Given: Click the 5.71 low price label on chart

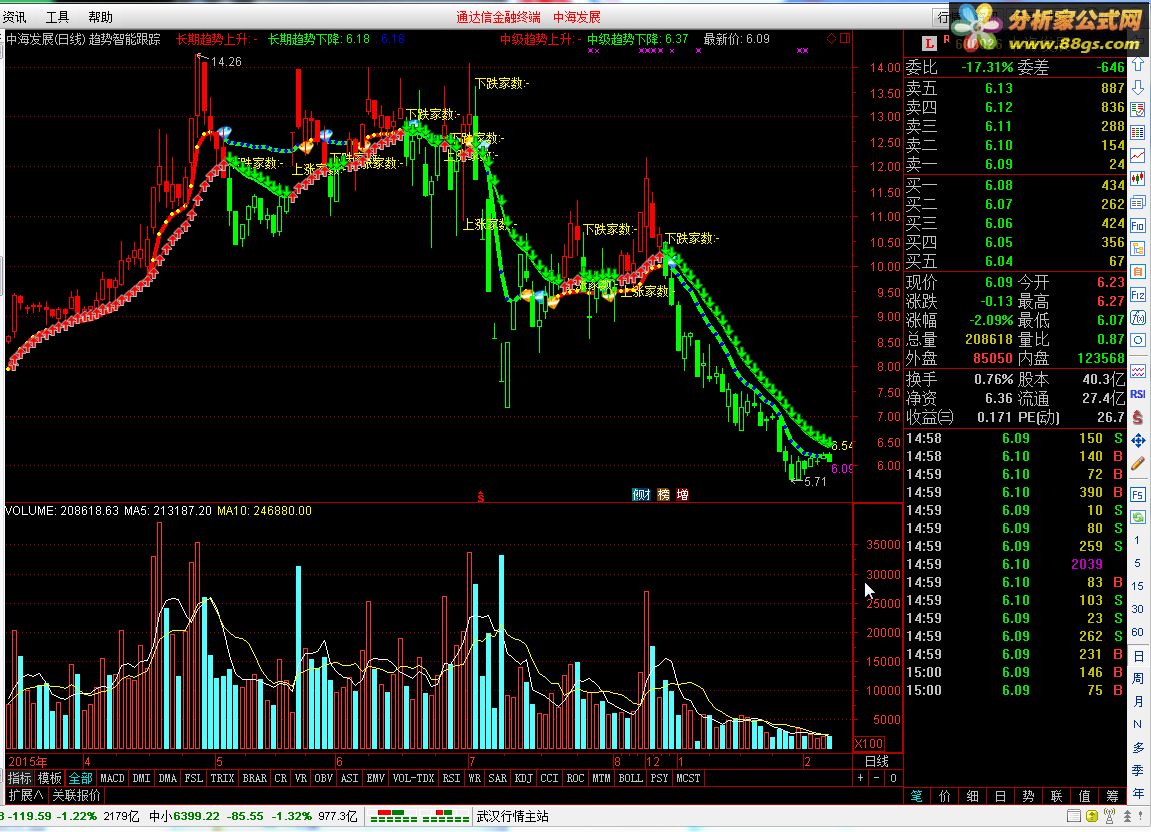Looking at the screenshot, I should coord(816,482).
